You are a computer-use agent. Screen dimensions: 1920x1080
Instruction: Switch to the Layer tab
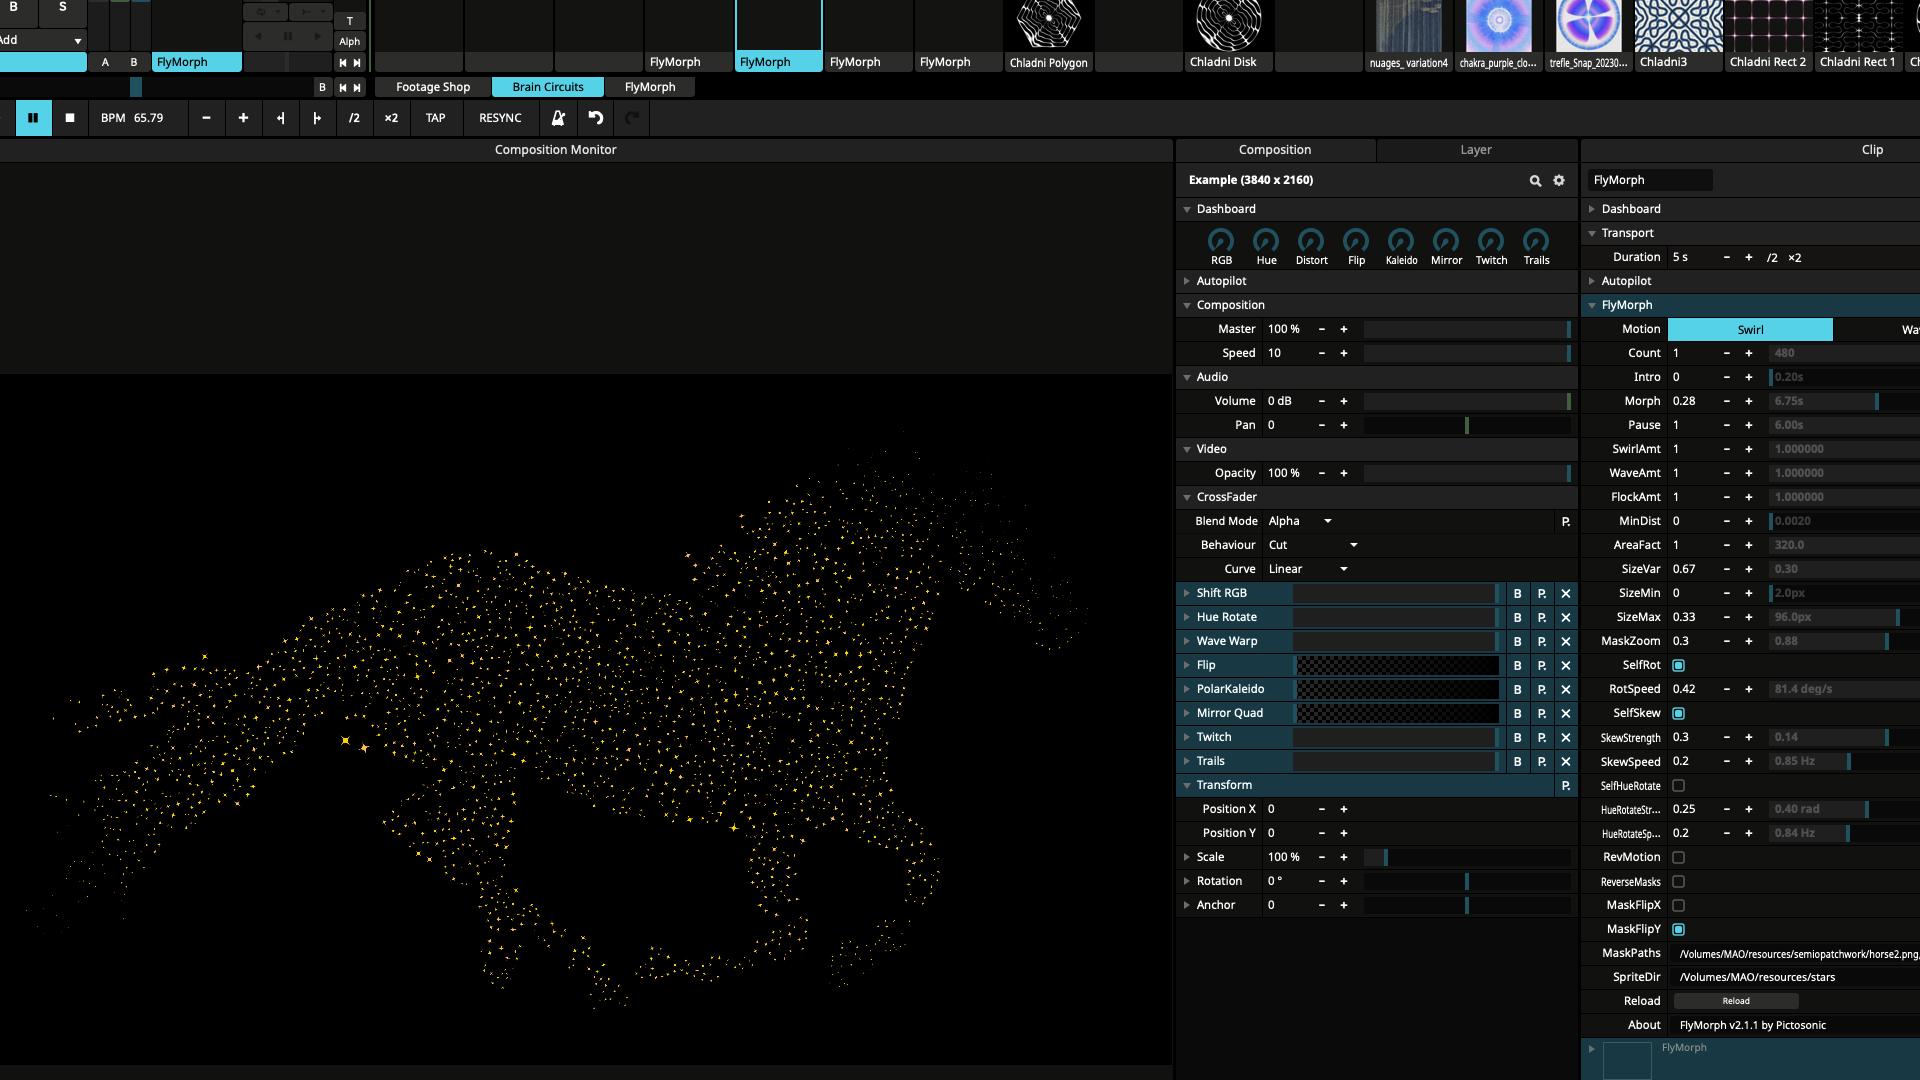tap(1475, 150)
